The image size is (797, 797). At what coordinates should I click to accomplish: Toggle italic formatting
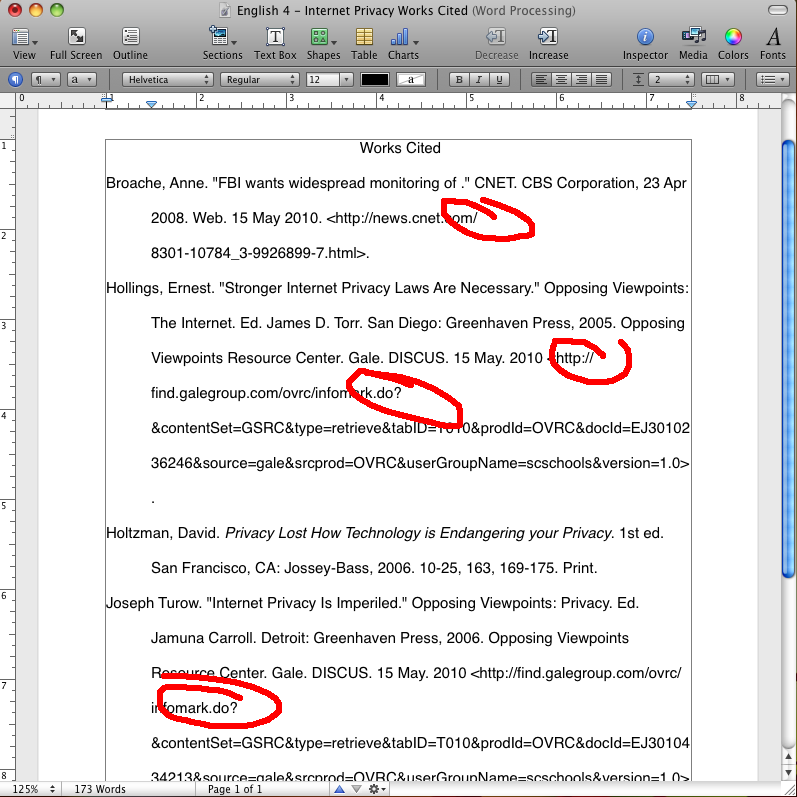click(479, 80)
